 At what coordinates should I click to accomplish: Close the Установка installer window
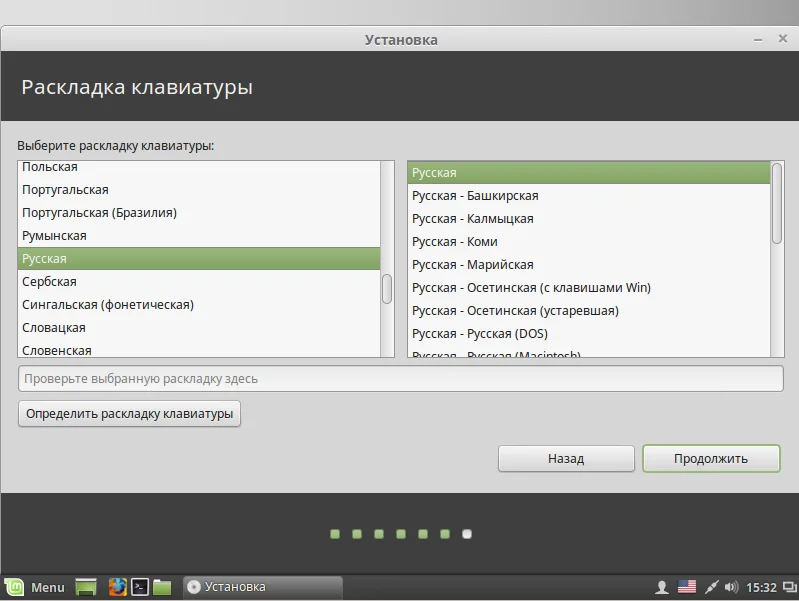click(x=783, y=39)
